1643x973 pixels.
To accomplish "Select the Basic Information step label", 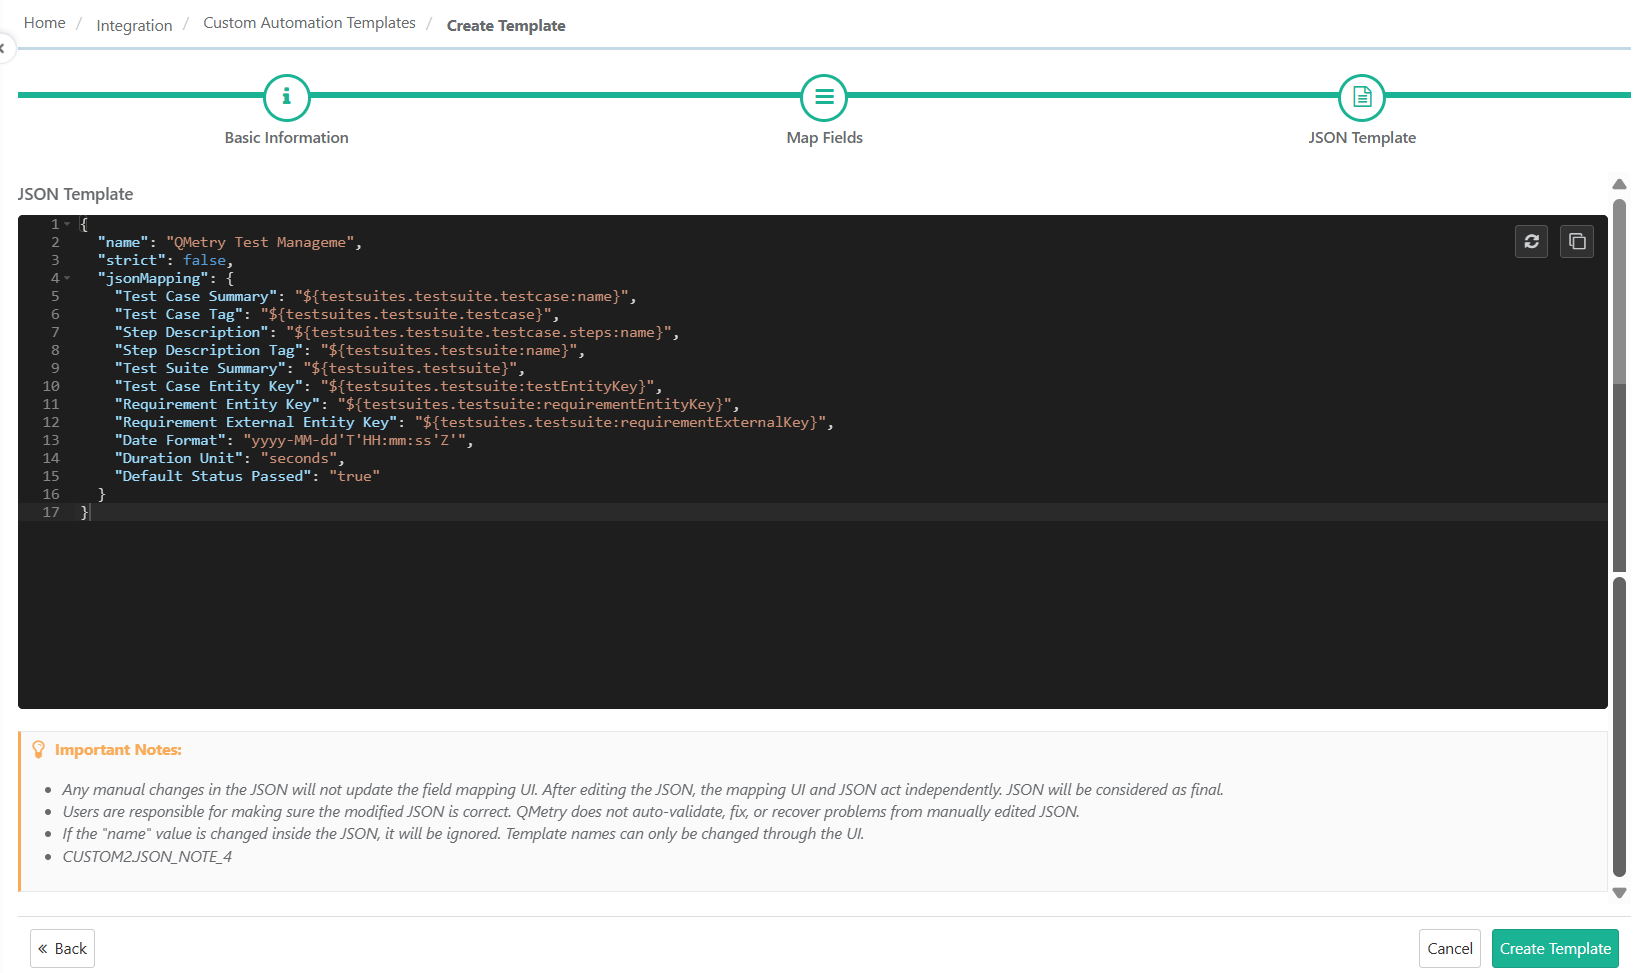I will (286, 138).
